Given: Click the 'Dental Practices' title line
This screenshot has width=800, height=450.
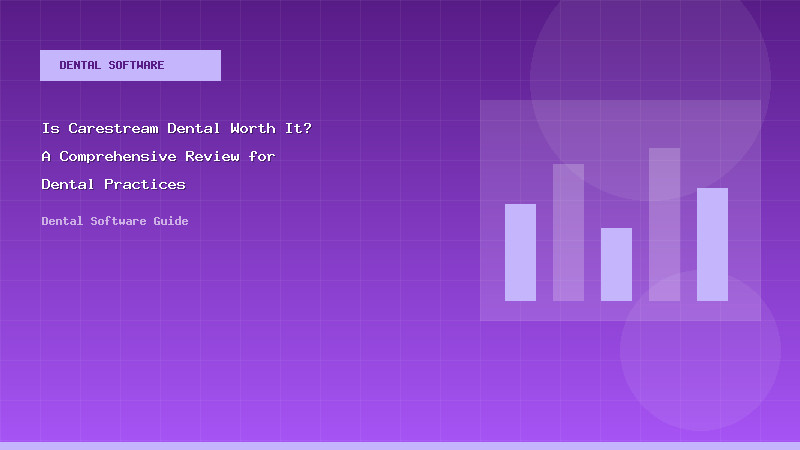Looking at the screenshot, I should pos(113,184).
